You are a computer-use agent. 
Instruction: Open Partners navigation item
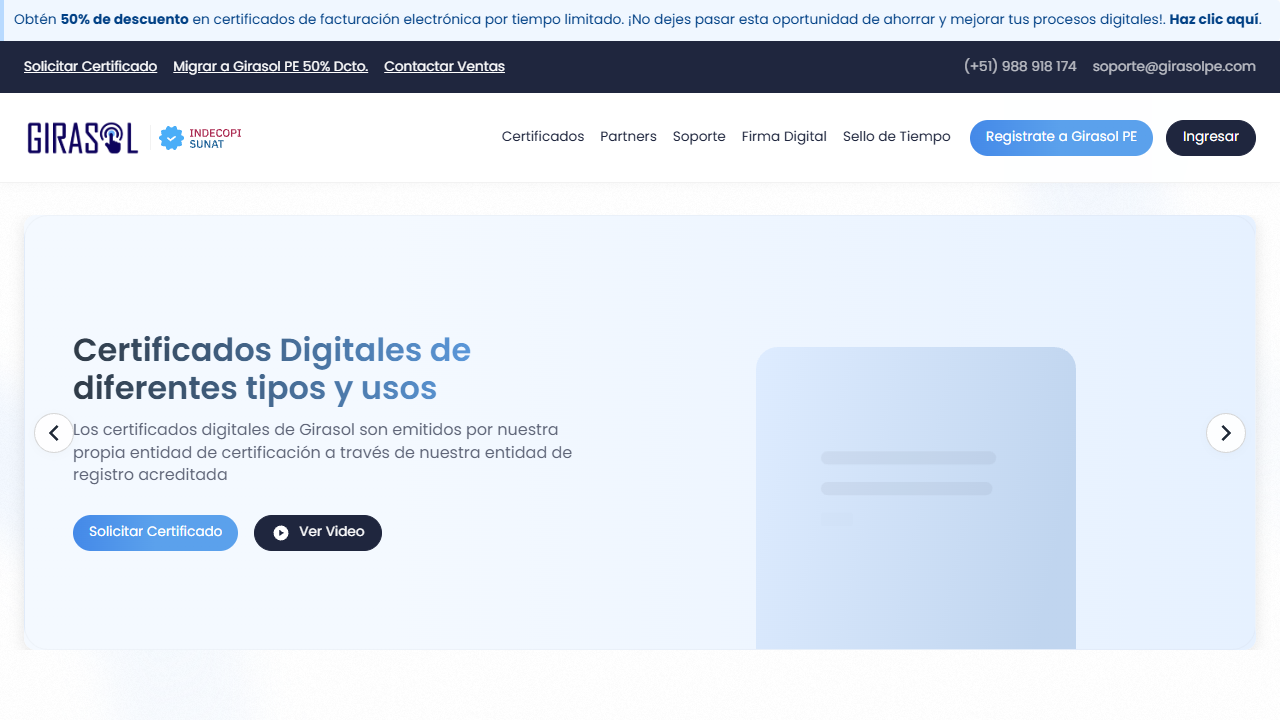(628, 137)
